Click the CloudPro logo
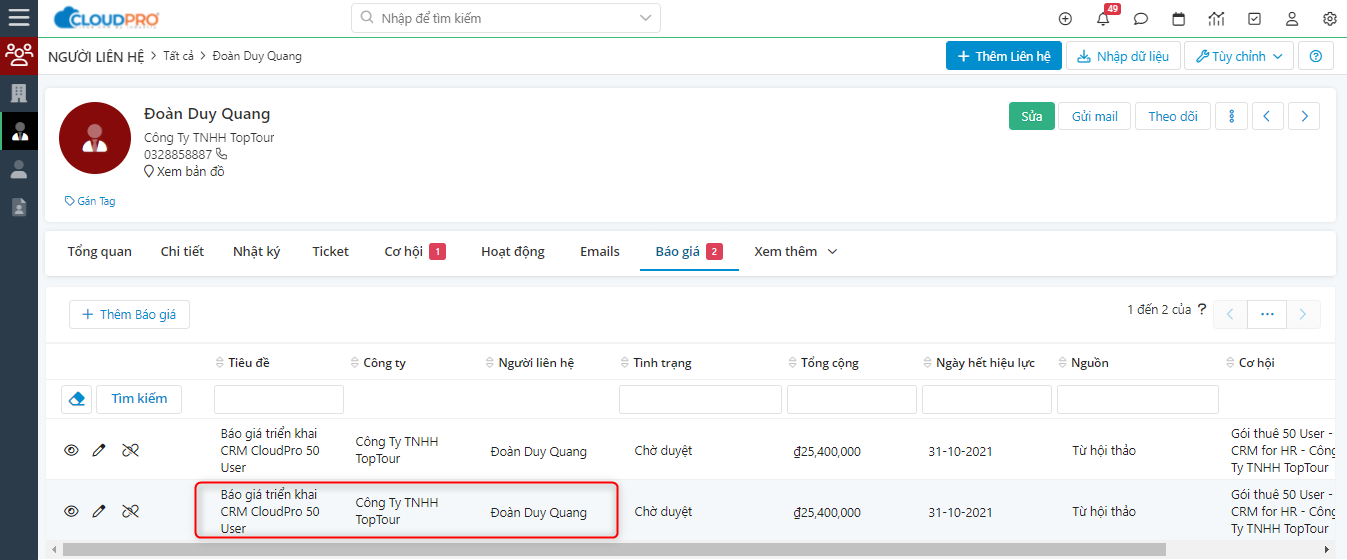The height and width of the screenshot is (560, 1347). coord(107,18)
